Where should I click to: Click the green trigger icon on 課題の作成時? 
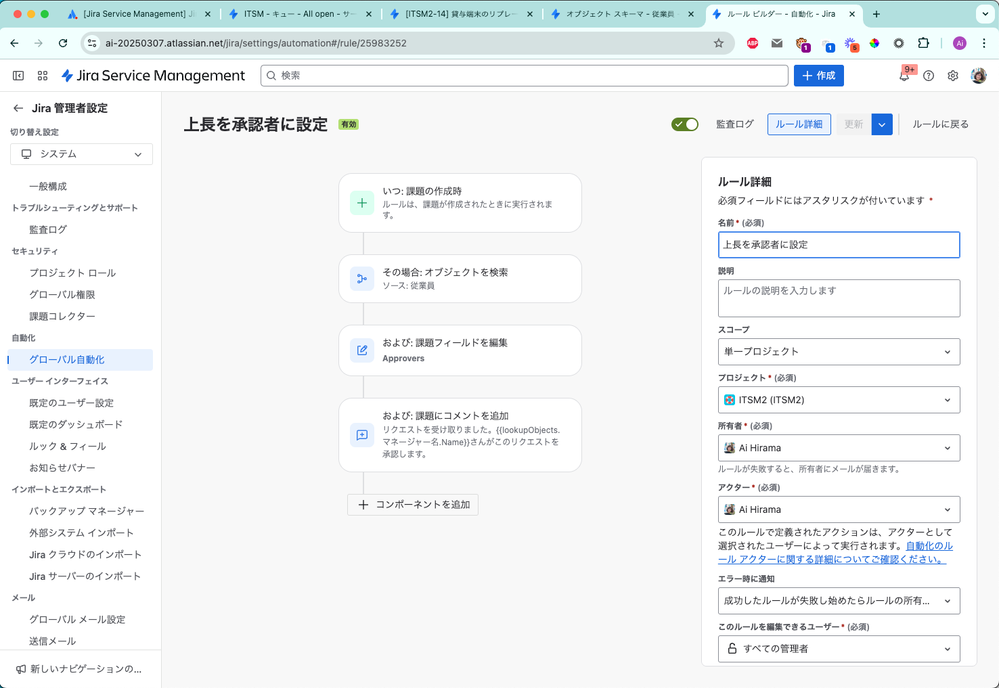point(361,202)
